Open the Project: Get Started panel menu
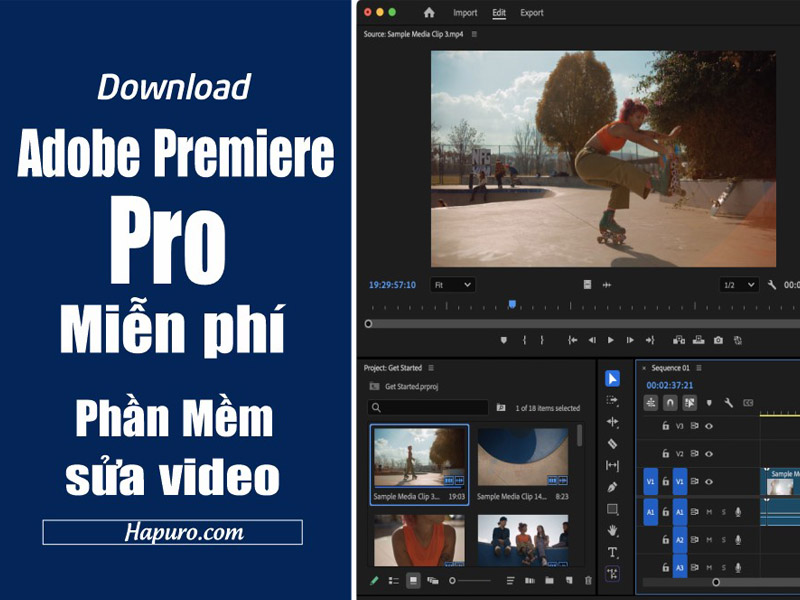Viewport: 800px width, 600px height. coord(432,368)
